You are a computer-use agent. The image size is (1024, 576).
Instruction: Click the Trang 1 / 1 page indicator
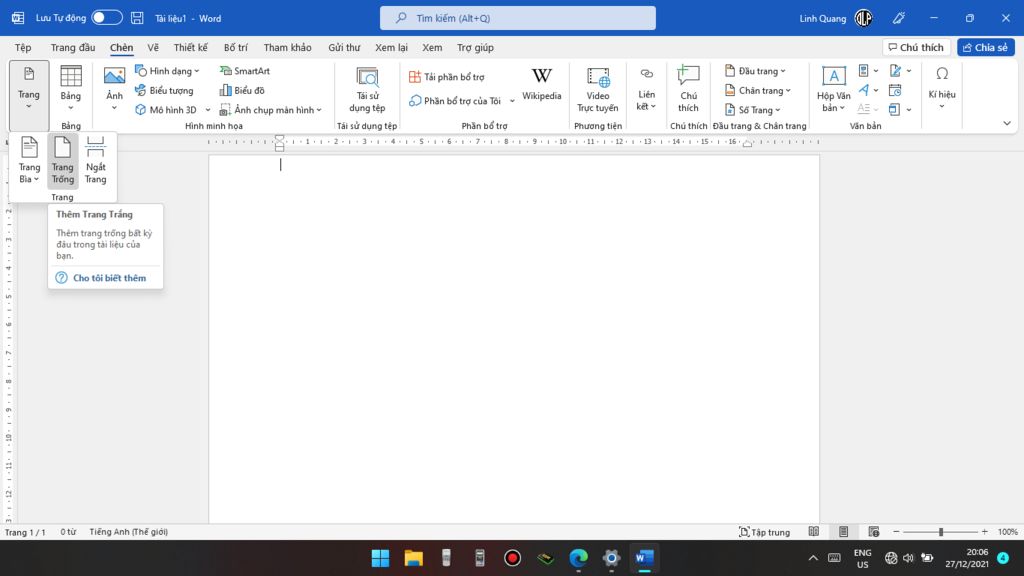coord(25,532)
